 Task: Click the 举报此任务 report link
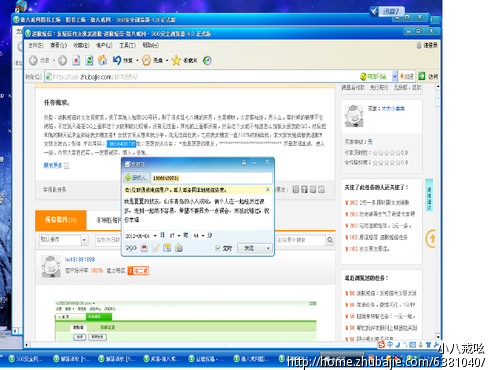pyautogui.click(x=54, y=190)
